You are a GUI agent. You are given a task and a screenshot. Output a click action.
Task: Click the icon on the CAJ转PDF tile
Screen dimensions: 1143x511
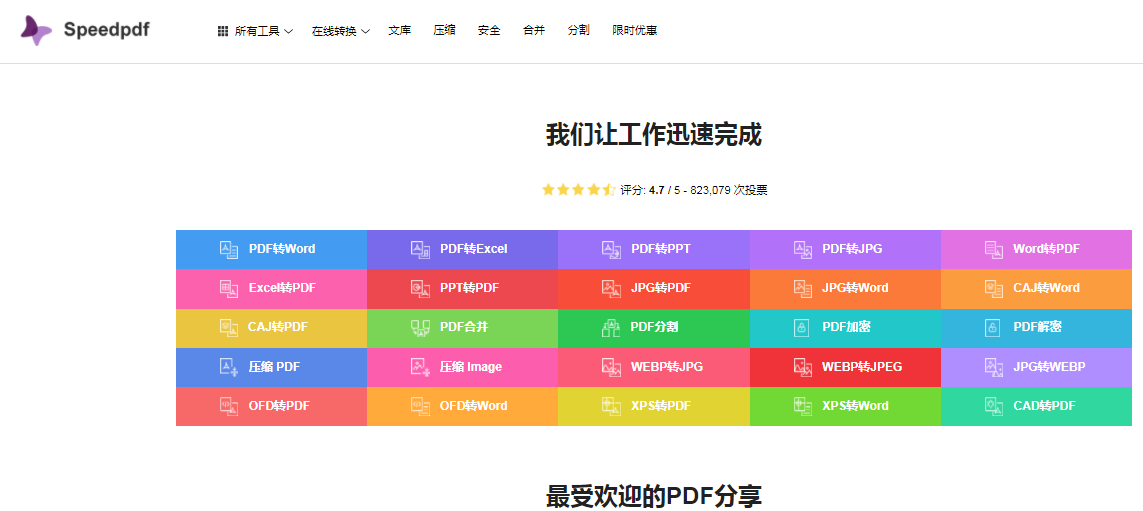click(x=229, y=328)
